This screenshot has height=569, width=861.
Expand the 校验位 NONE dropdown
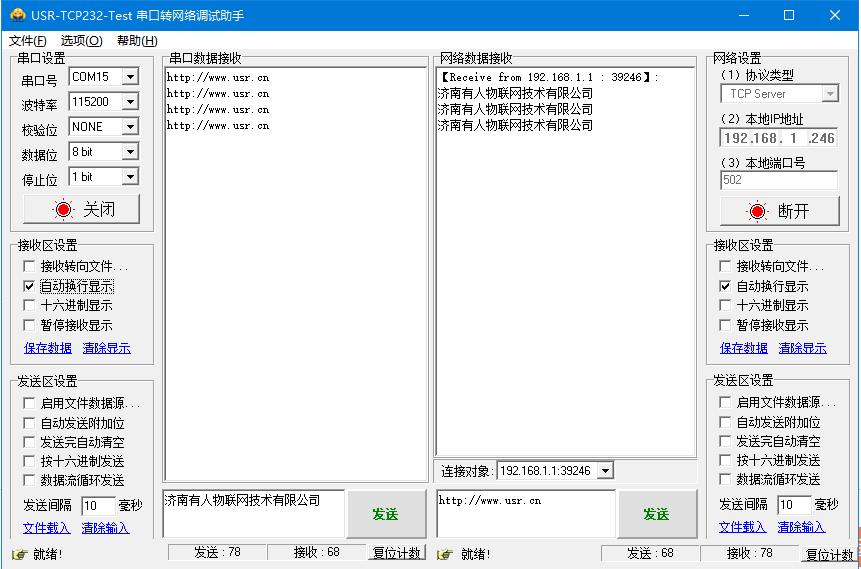(130, 127)
